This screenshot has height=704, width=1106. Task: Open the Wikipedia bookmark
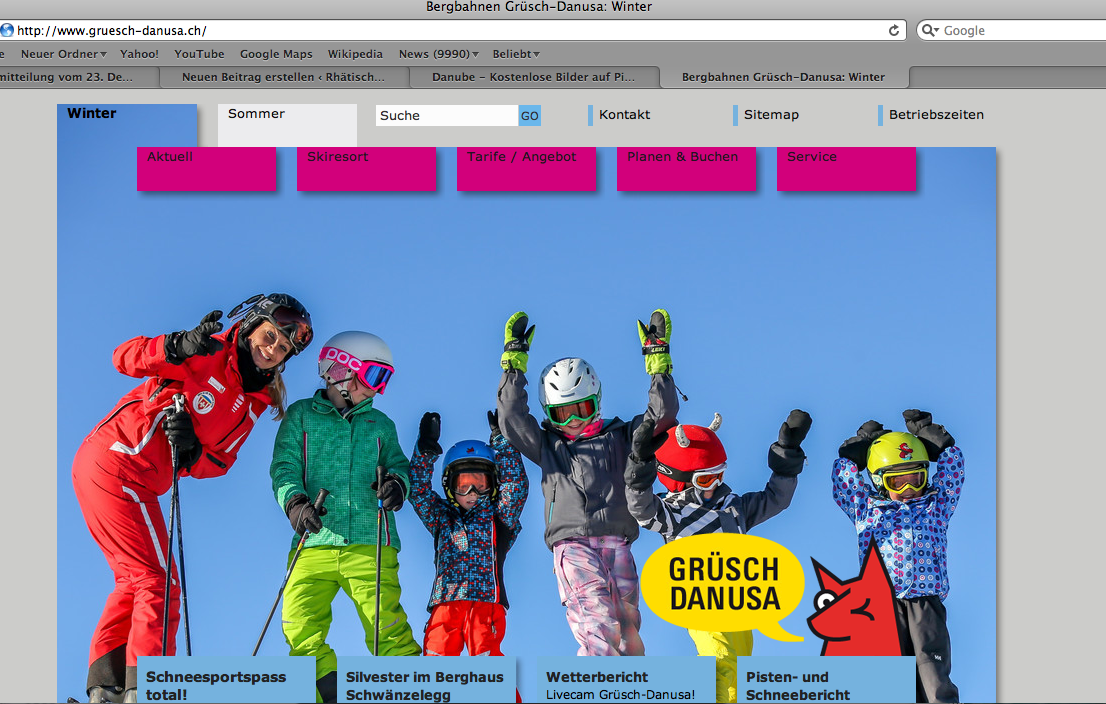point(355,54)
